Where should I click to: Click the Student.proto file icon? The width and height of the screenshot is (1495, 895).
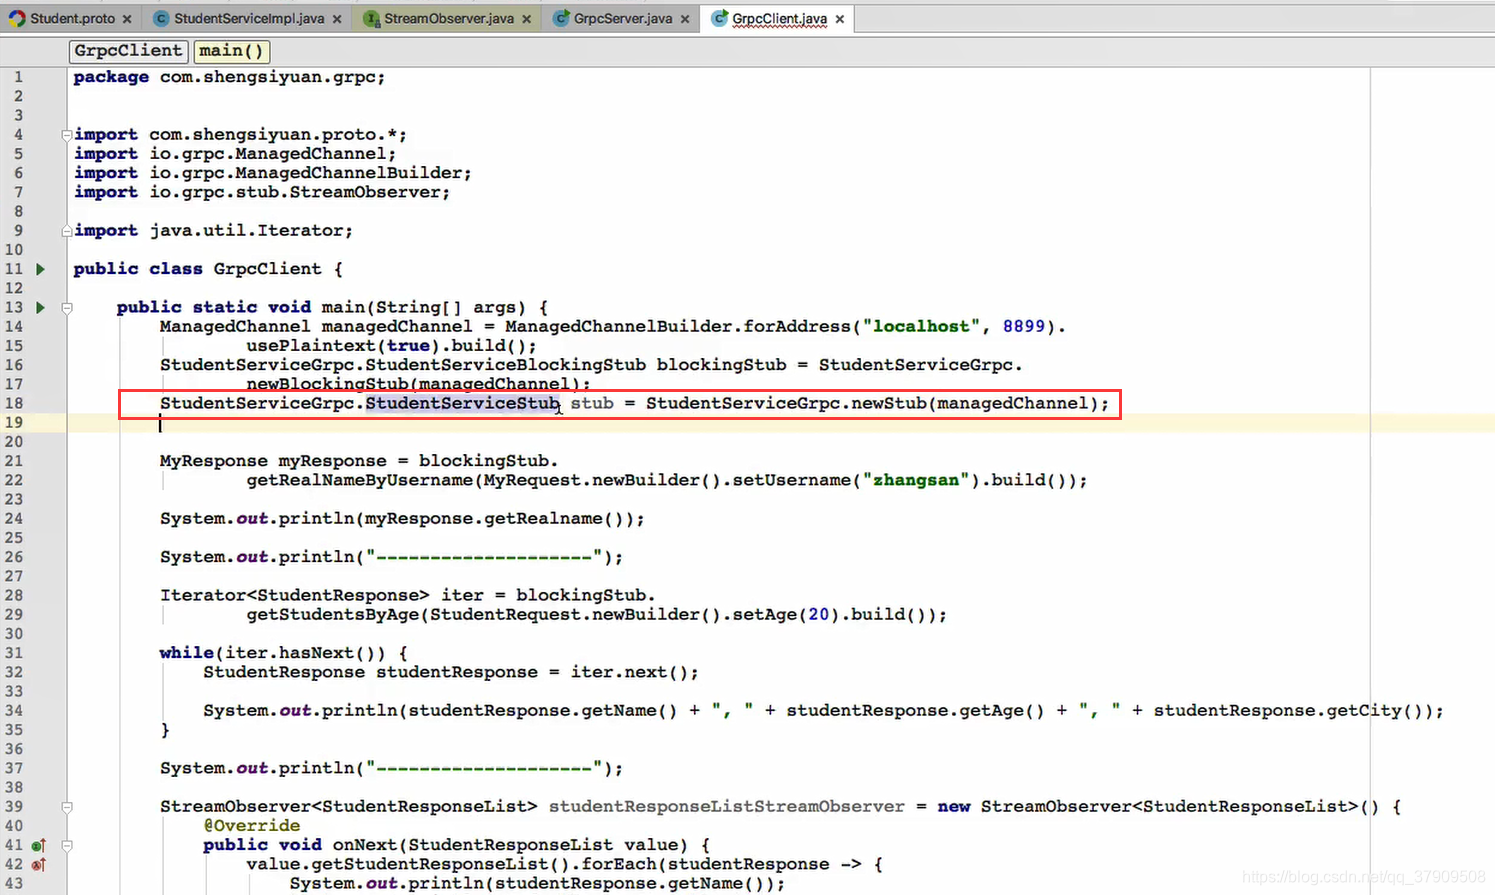pos(17,19)
